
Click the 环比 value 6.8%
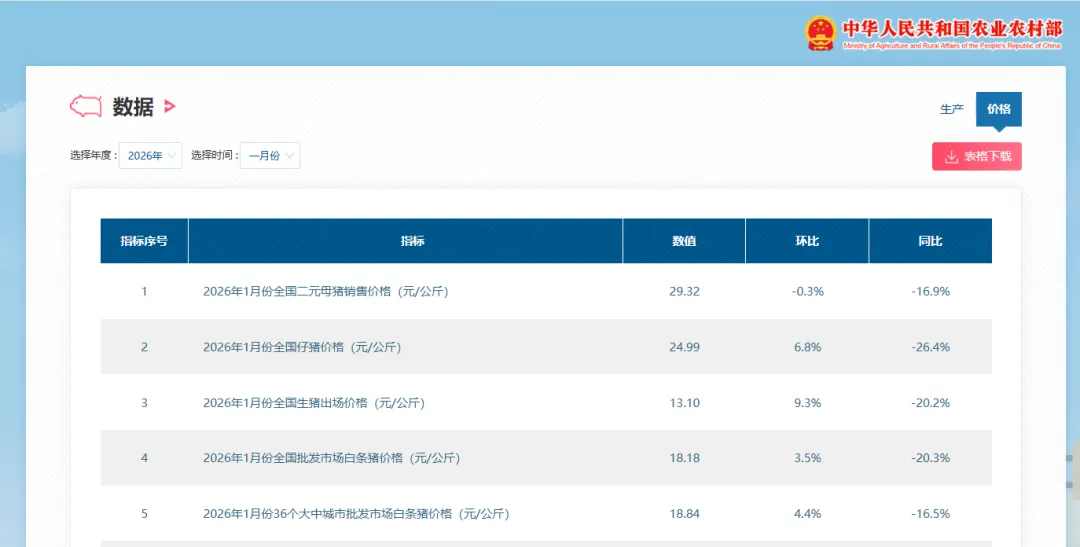tap(807, 347)
